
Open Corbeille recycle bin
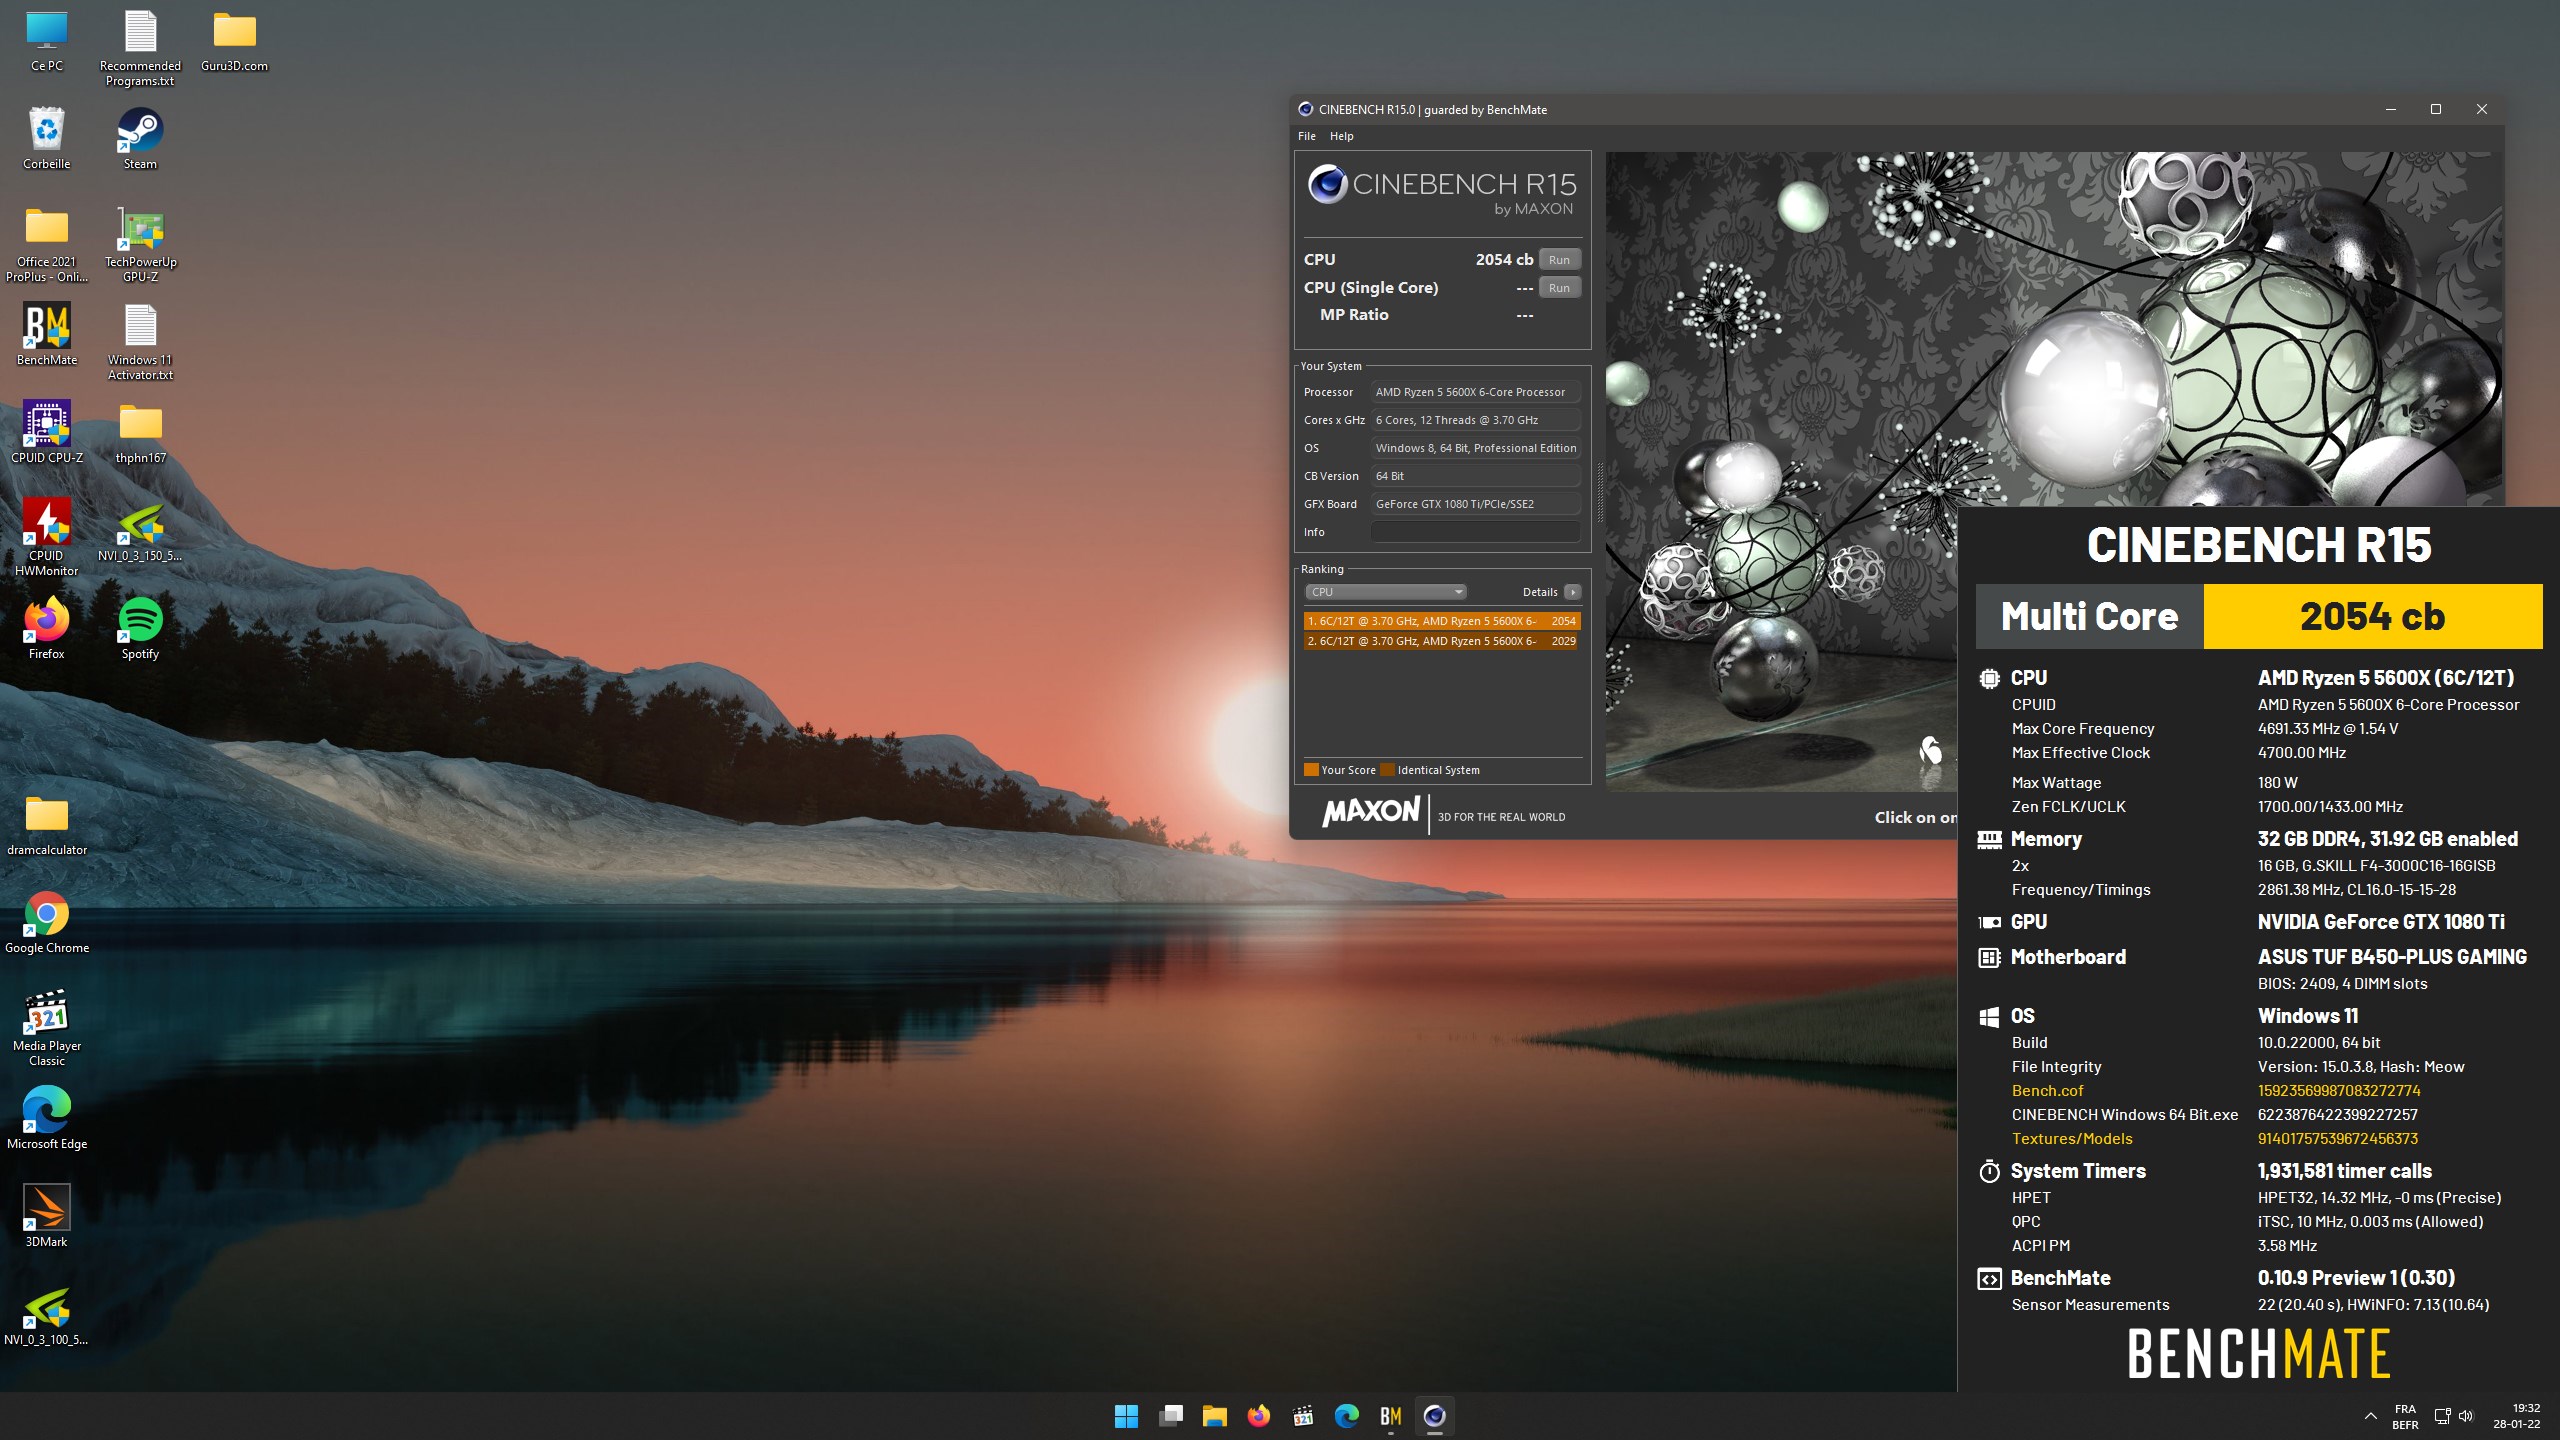point(47,138)
